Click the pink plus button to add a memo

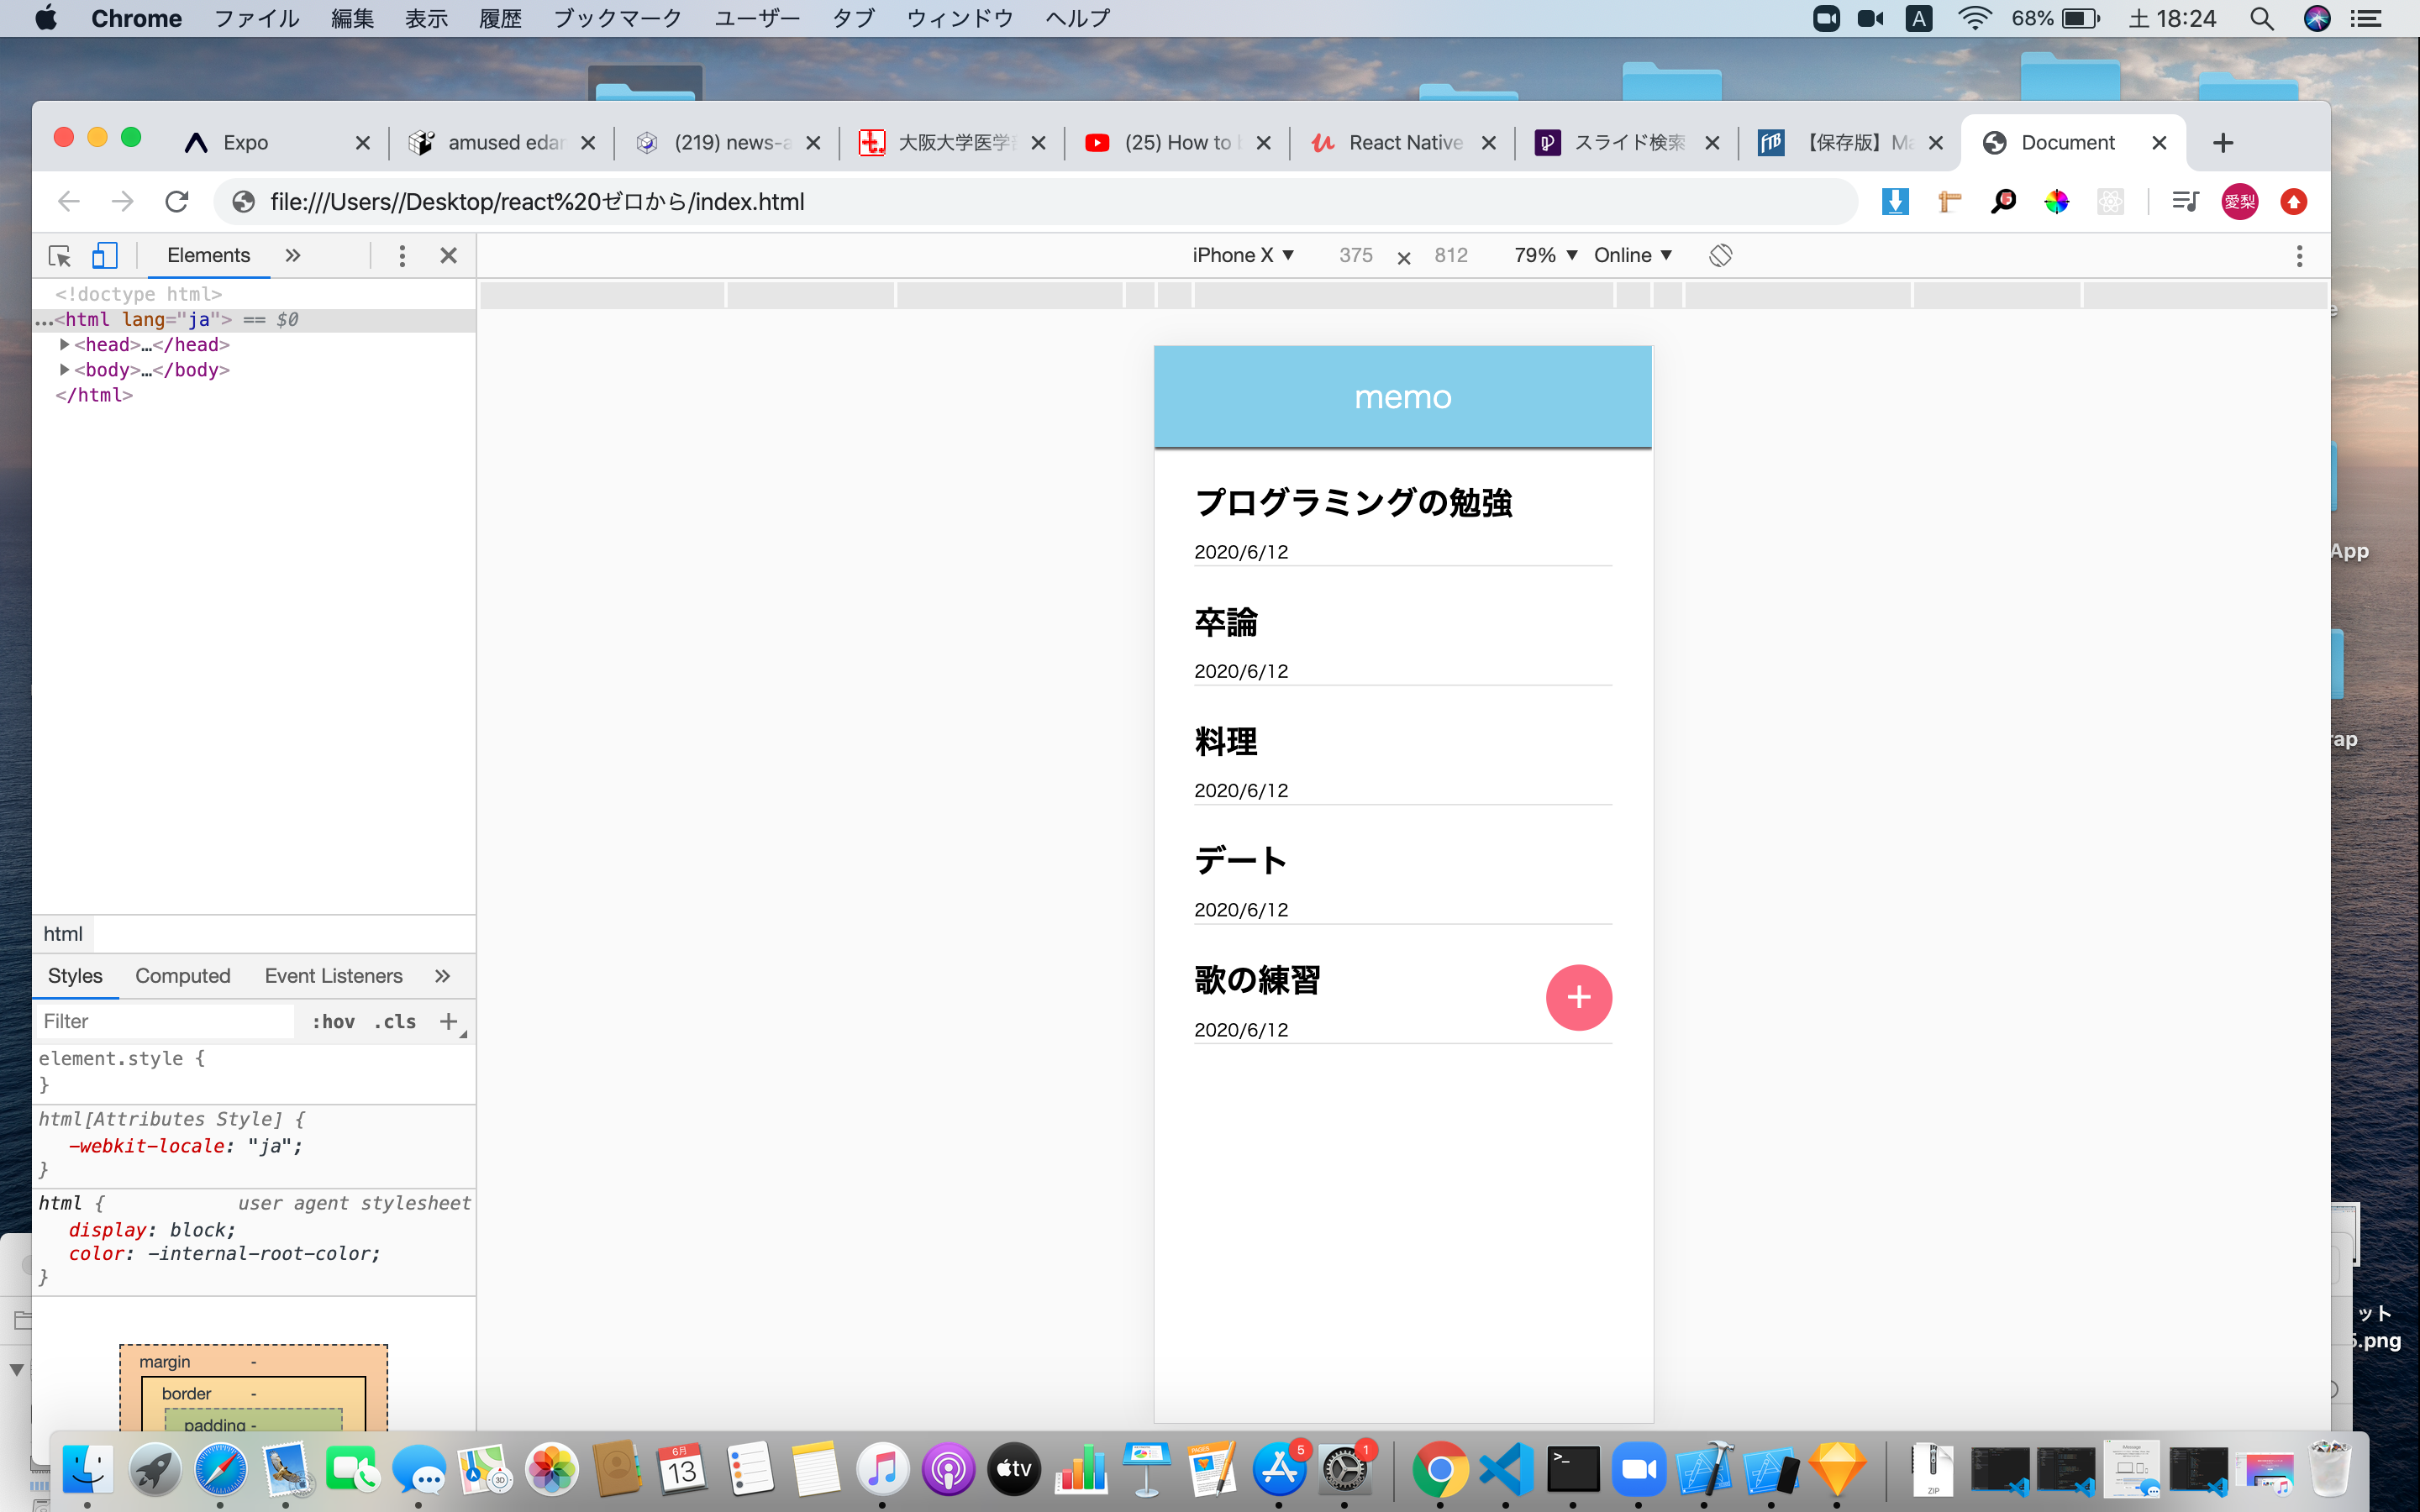pos(1579,997)
